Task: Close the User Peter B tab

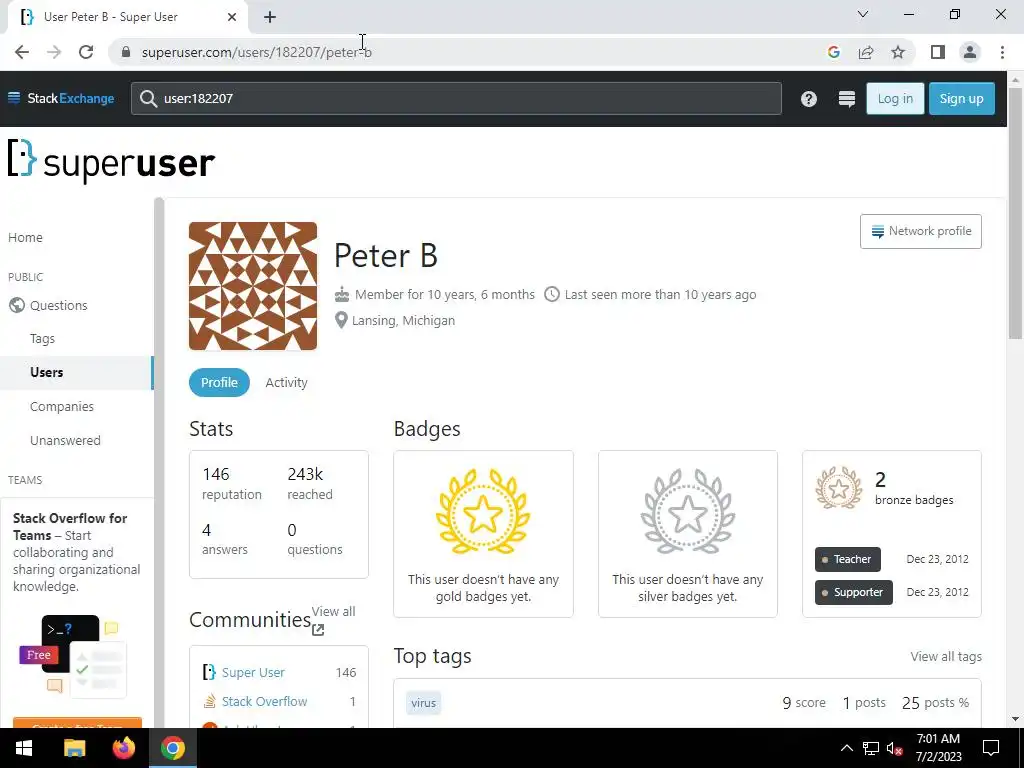Action: [x=232, y=18]
